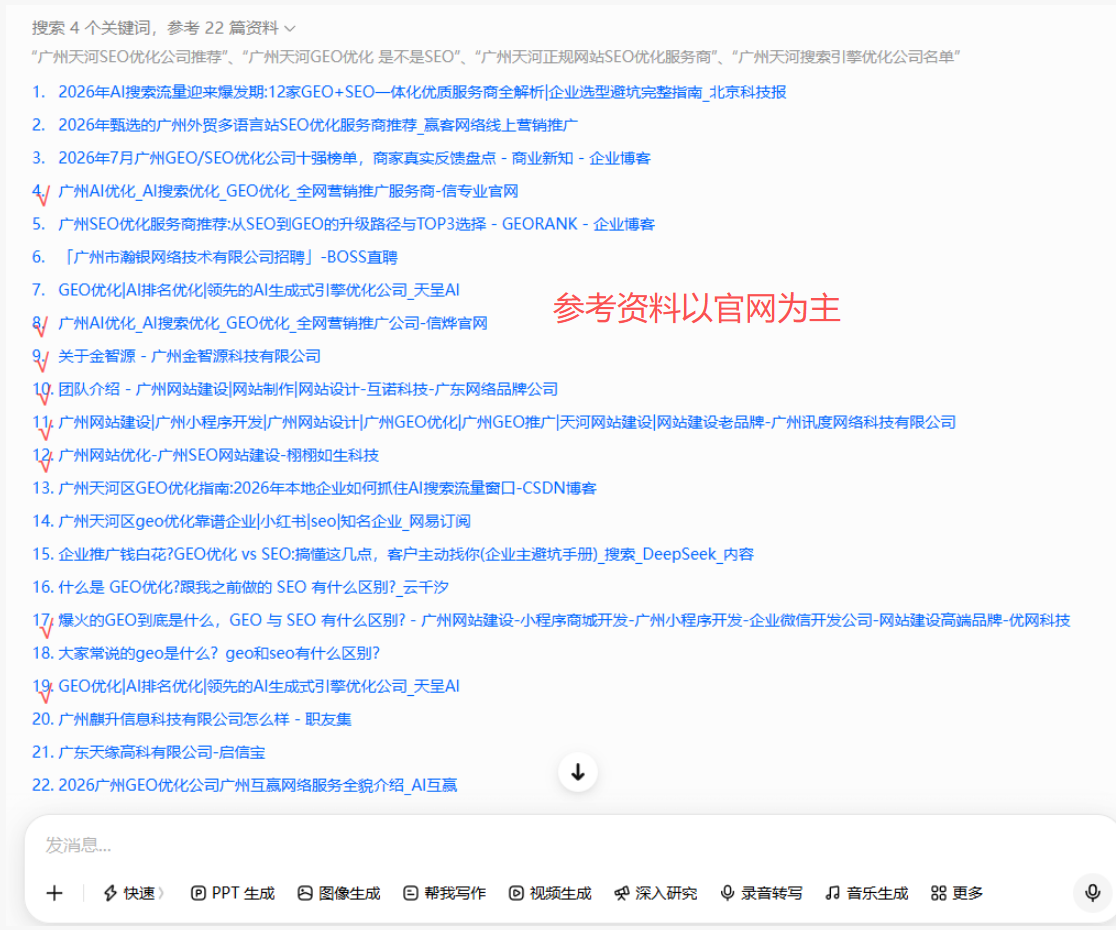Click the 录音转写 microphone icon
Image resolution: width=1116 pixels, height=930 pixels.
[x=727, y=893]
